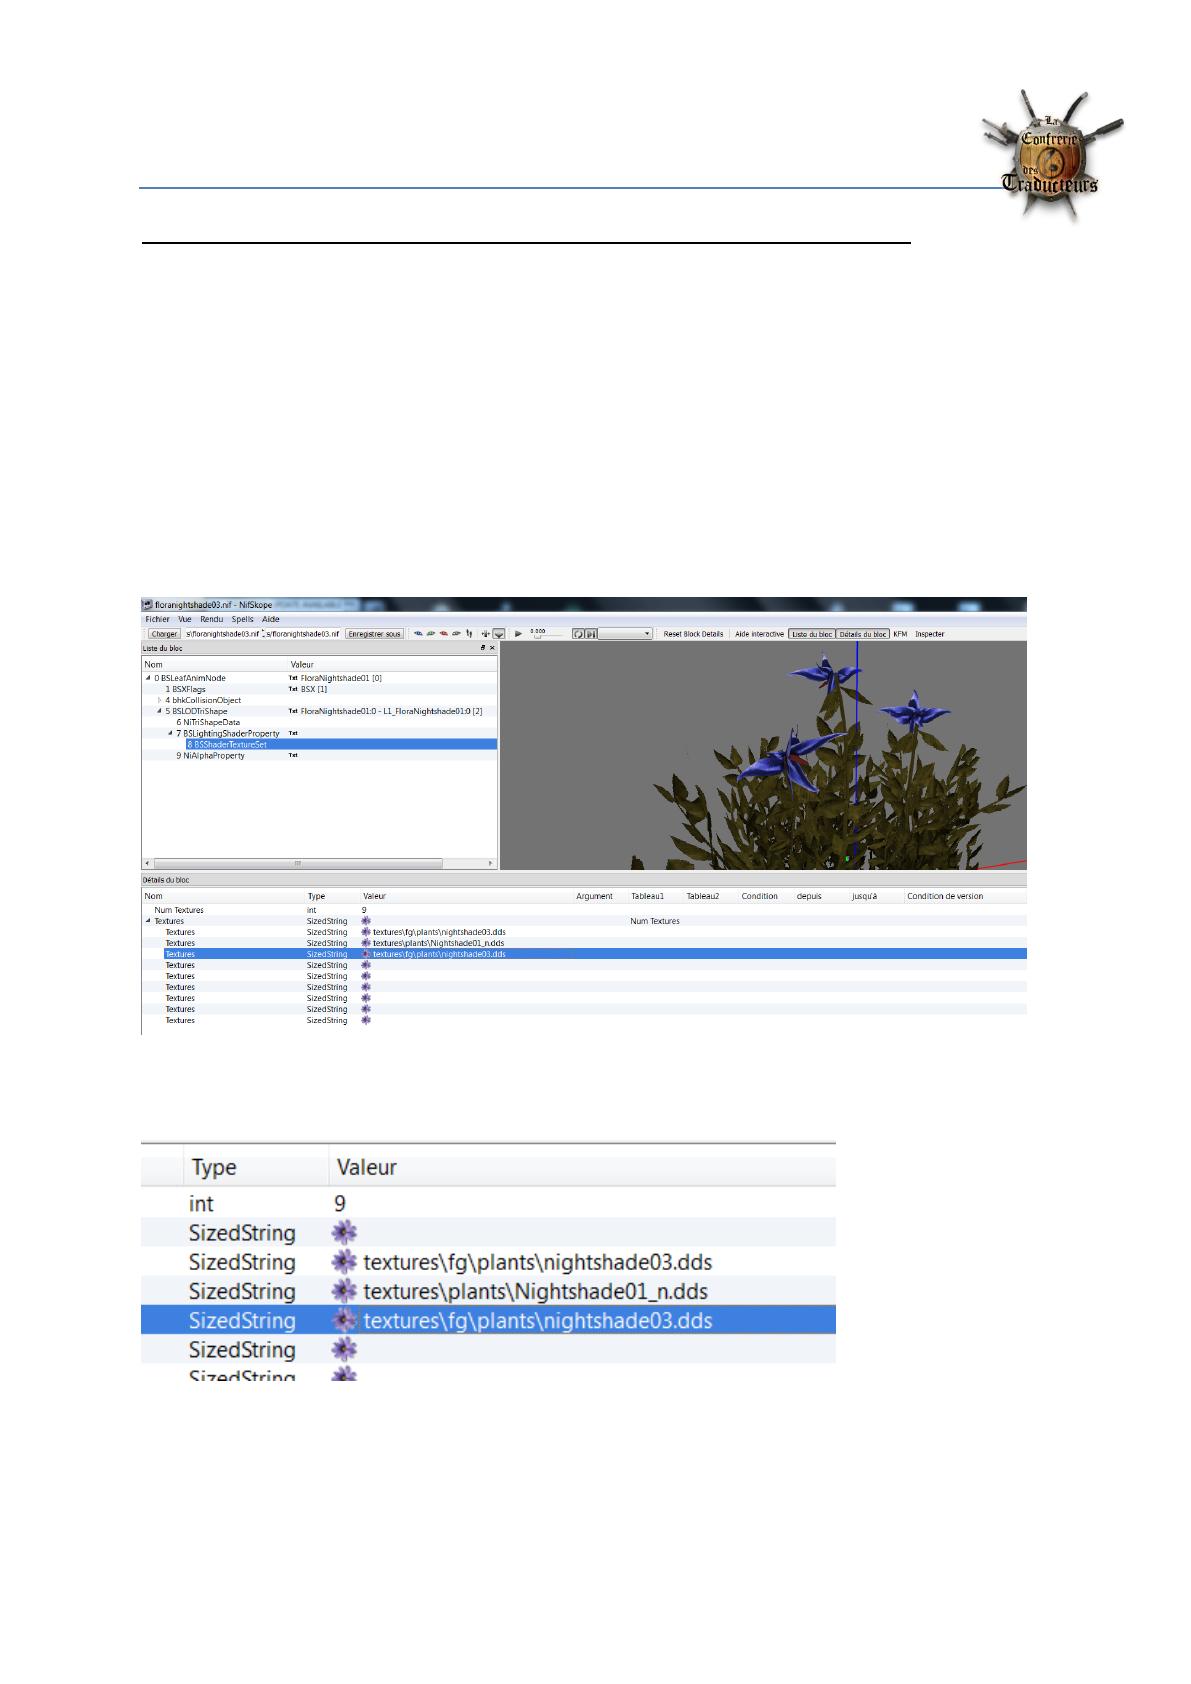Image resolution: width=1191 pixels, height=1684 pixels.
Task: Close the Liste du bloc panel
Action: (x=492, y=648)
